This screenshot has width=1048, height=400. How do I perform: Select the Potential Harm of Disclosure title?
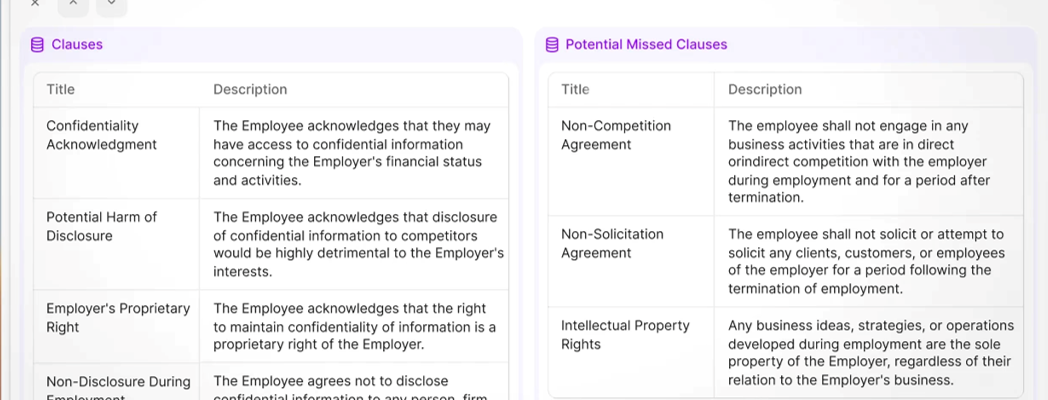point(101,226)
